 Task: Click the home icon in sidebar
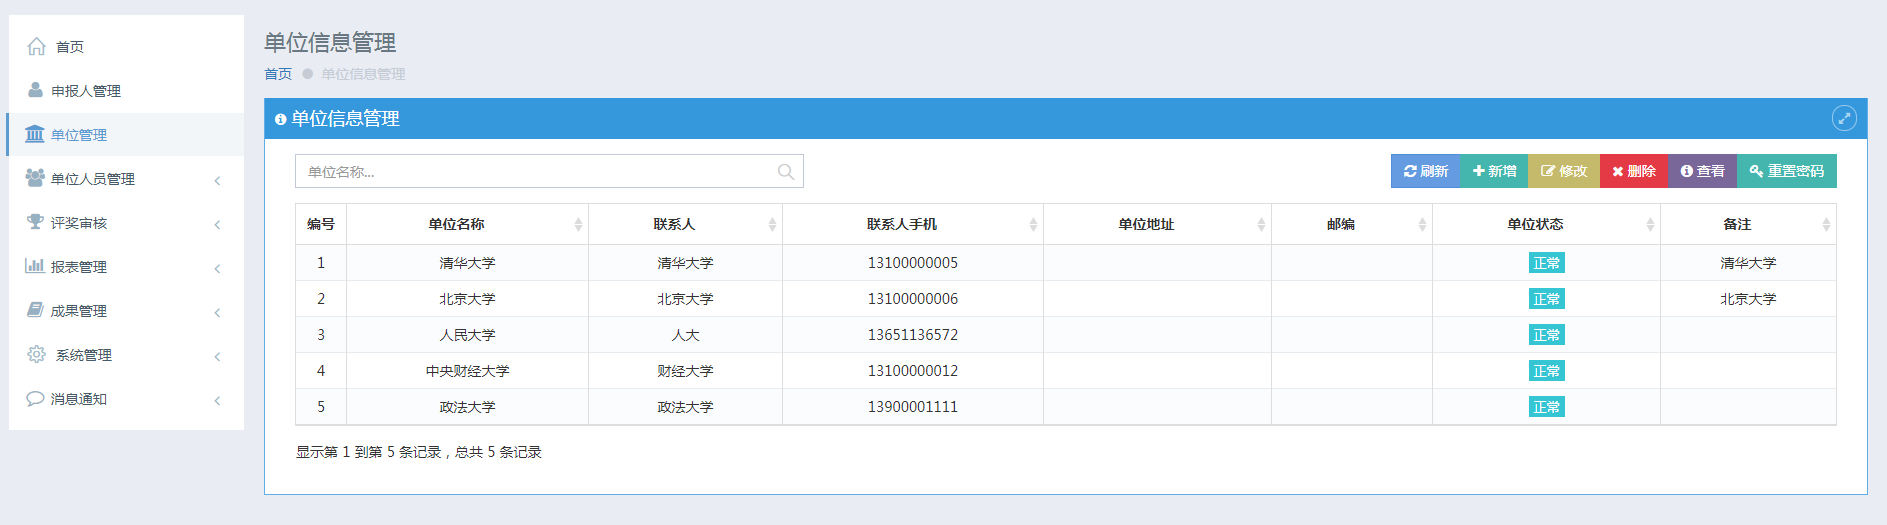(37, 46)
